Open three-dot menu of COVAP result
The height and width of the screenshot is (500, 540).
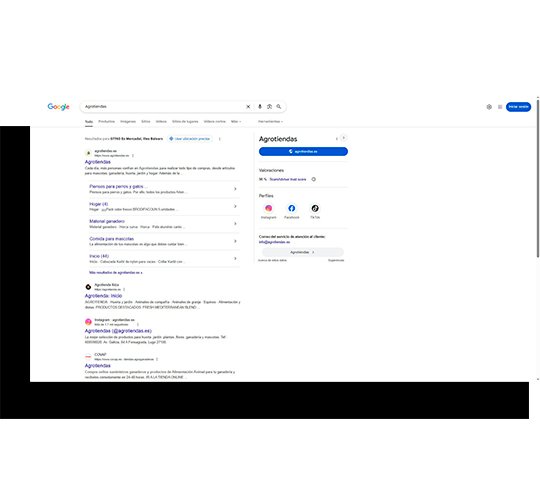tap(157, 359)
